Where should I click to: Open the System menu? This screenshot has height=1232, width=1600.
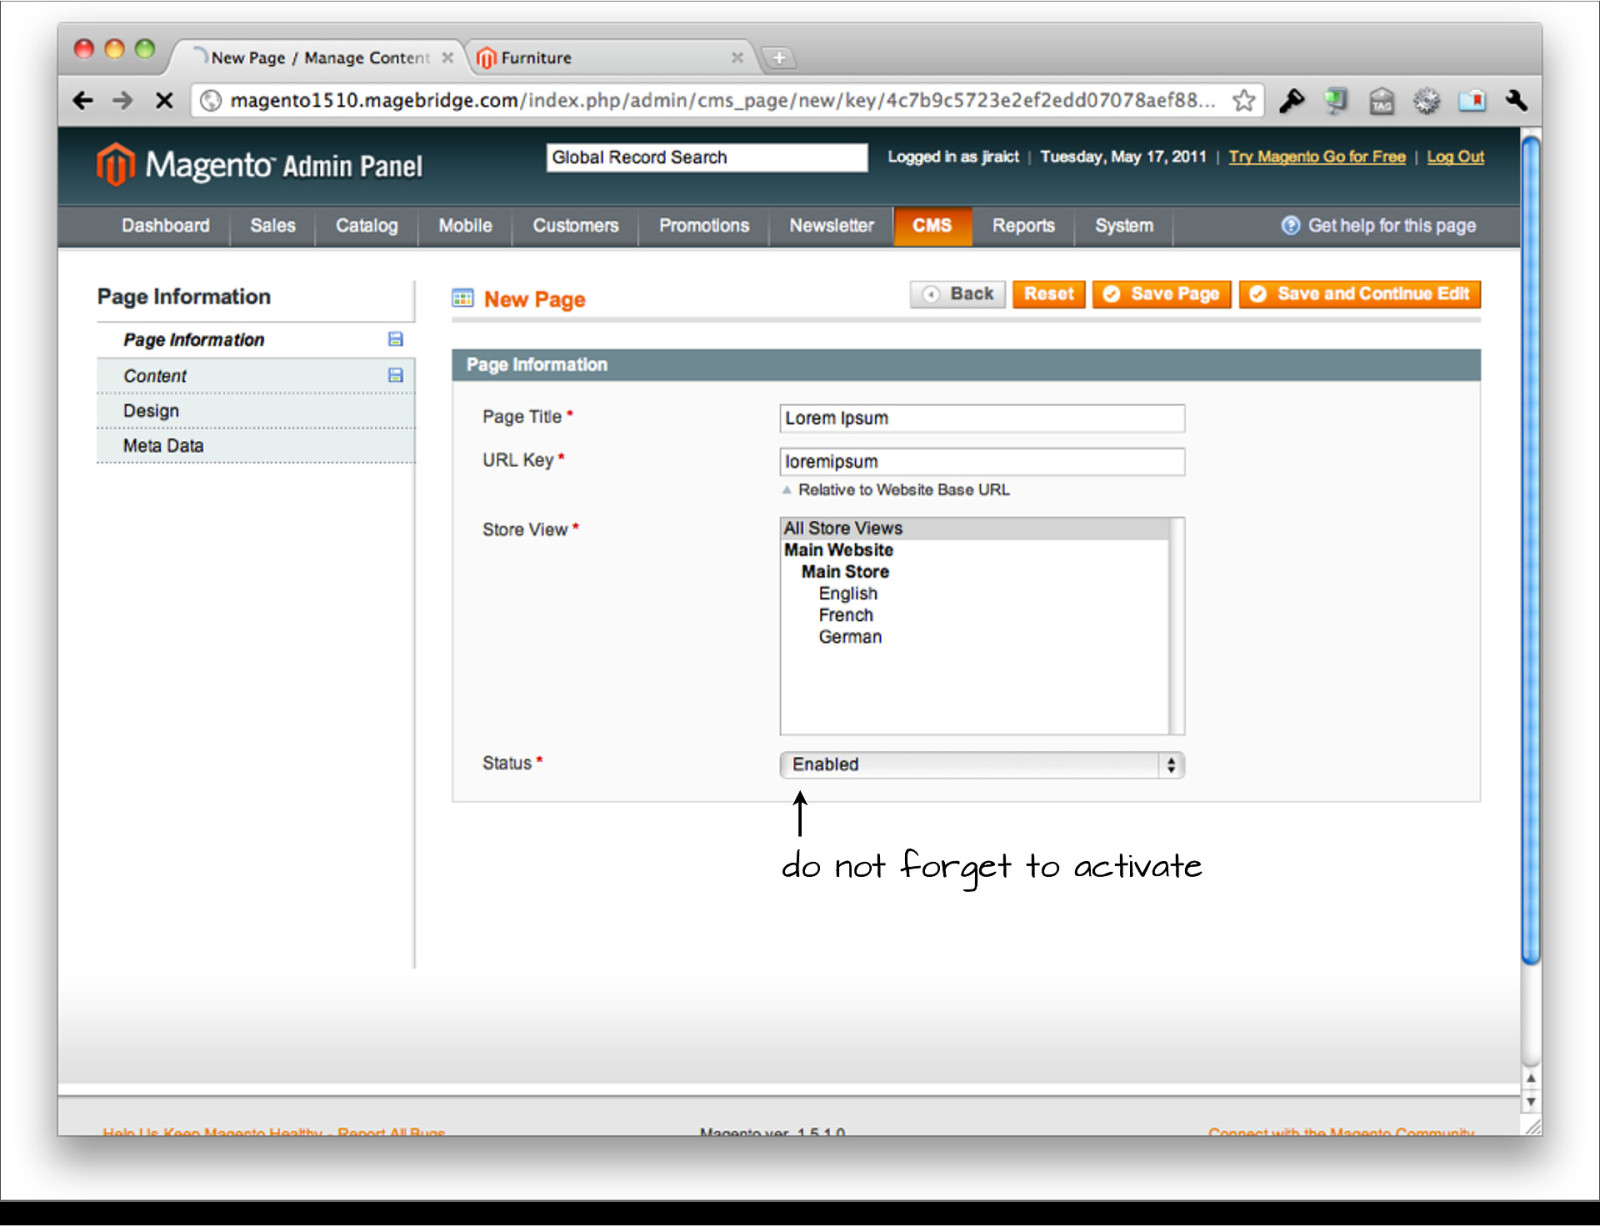pyautogui.click(x=1124, y=226)
